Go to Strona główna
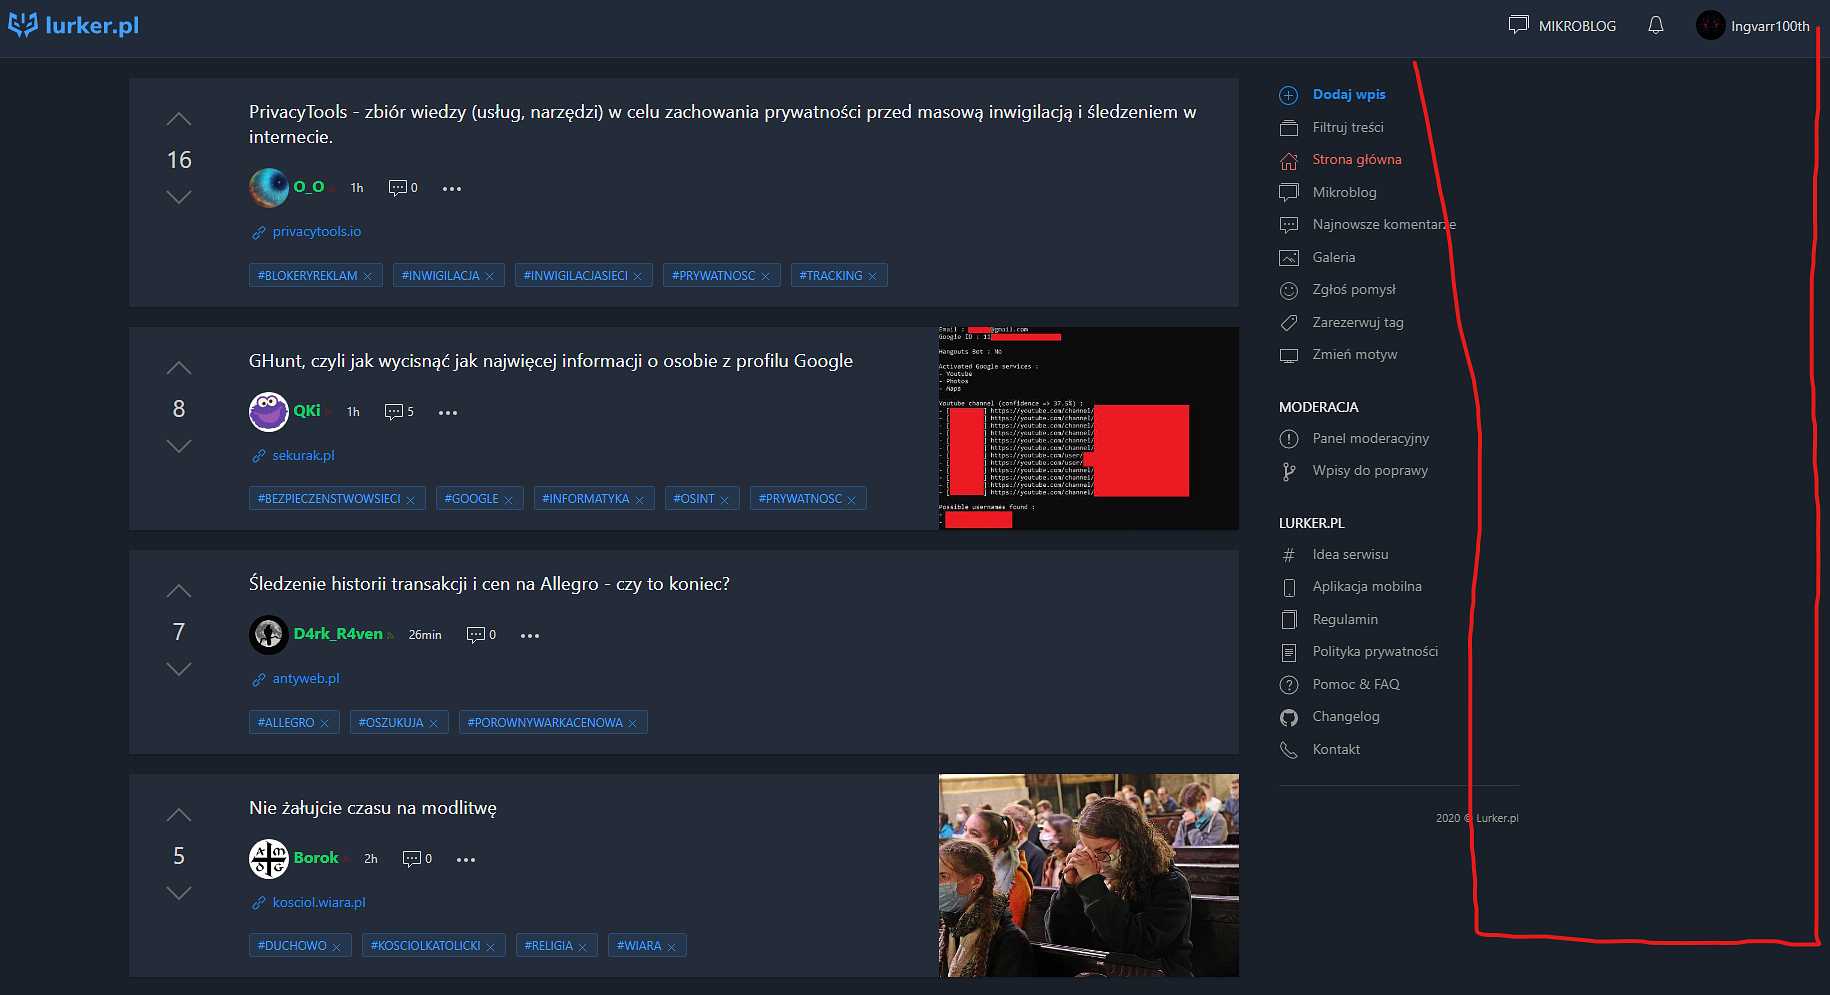The height and width of the screenshot is (995, 1830). point(1341,159)
